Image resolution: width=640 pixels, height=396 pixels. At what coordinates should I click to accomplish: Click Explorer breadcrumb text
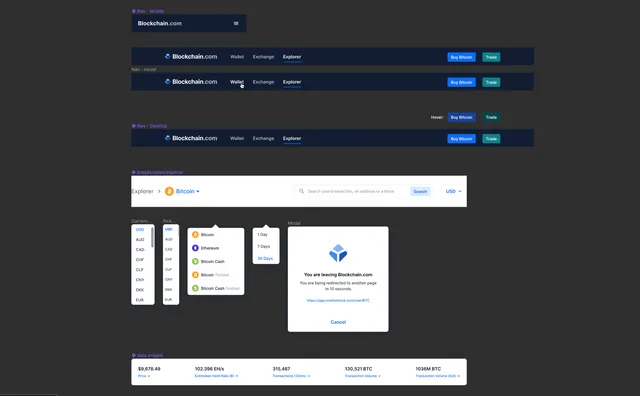point(142,191)
